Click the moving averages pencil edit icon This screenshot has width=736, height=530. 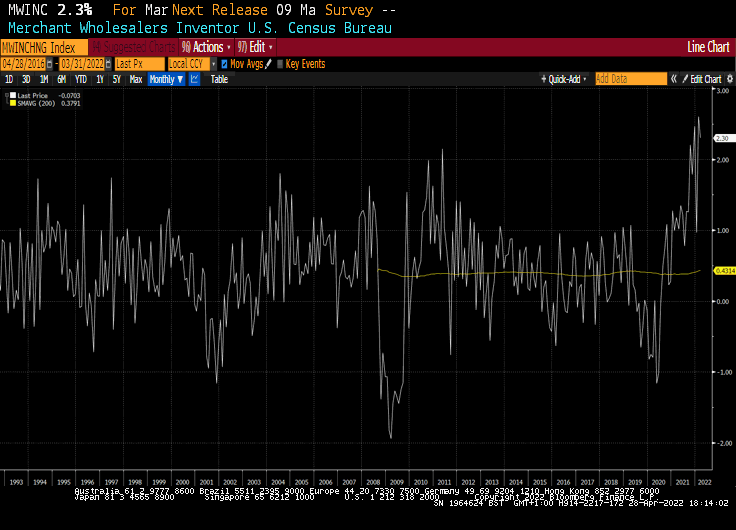pyautogui.click(x=268, y=64)
